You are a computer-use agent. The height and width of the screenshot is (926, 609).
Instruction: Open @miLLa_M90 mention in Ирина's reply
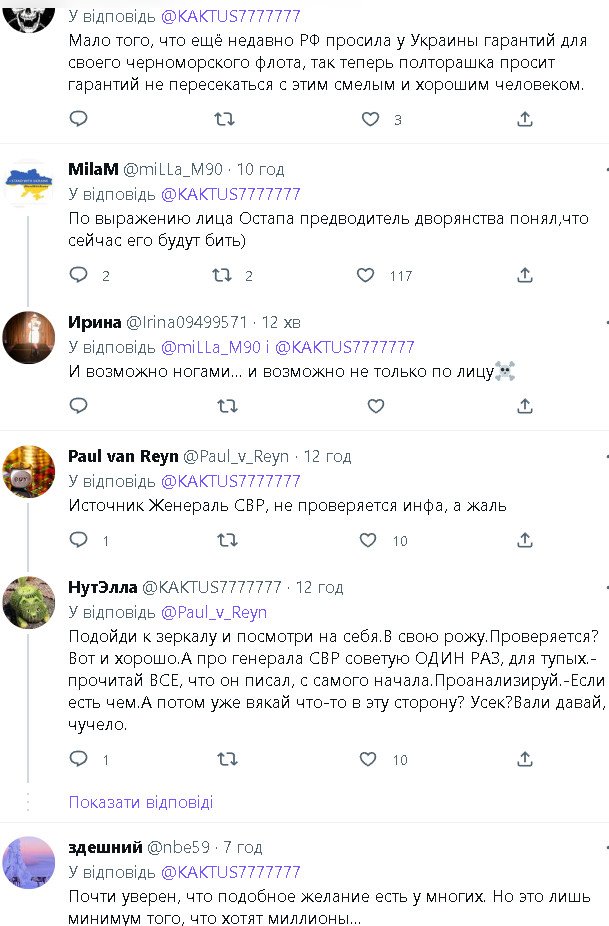tap(207, 347)
